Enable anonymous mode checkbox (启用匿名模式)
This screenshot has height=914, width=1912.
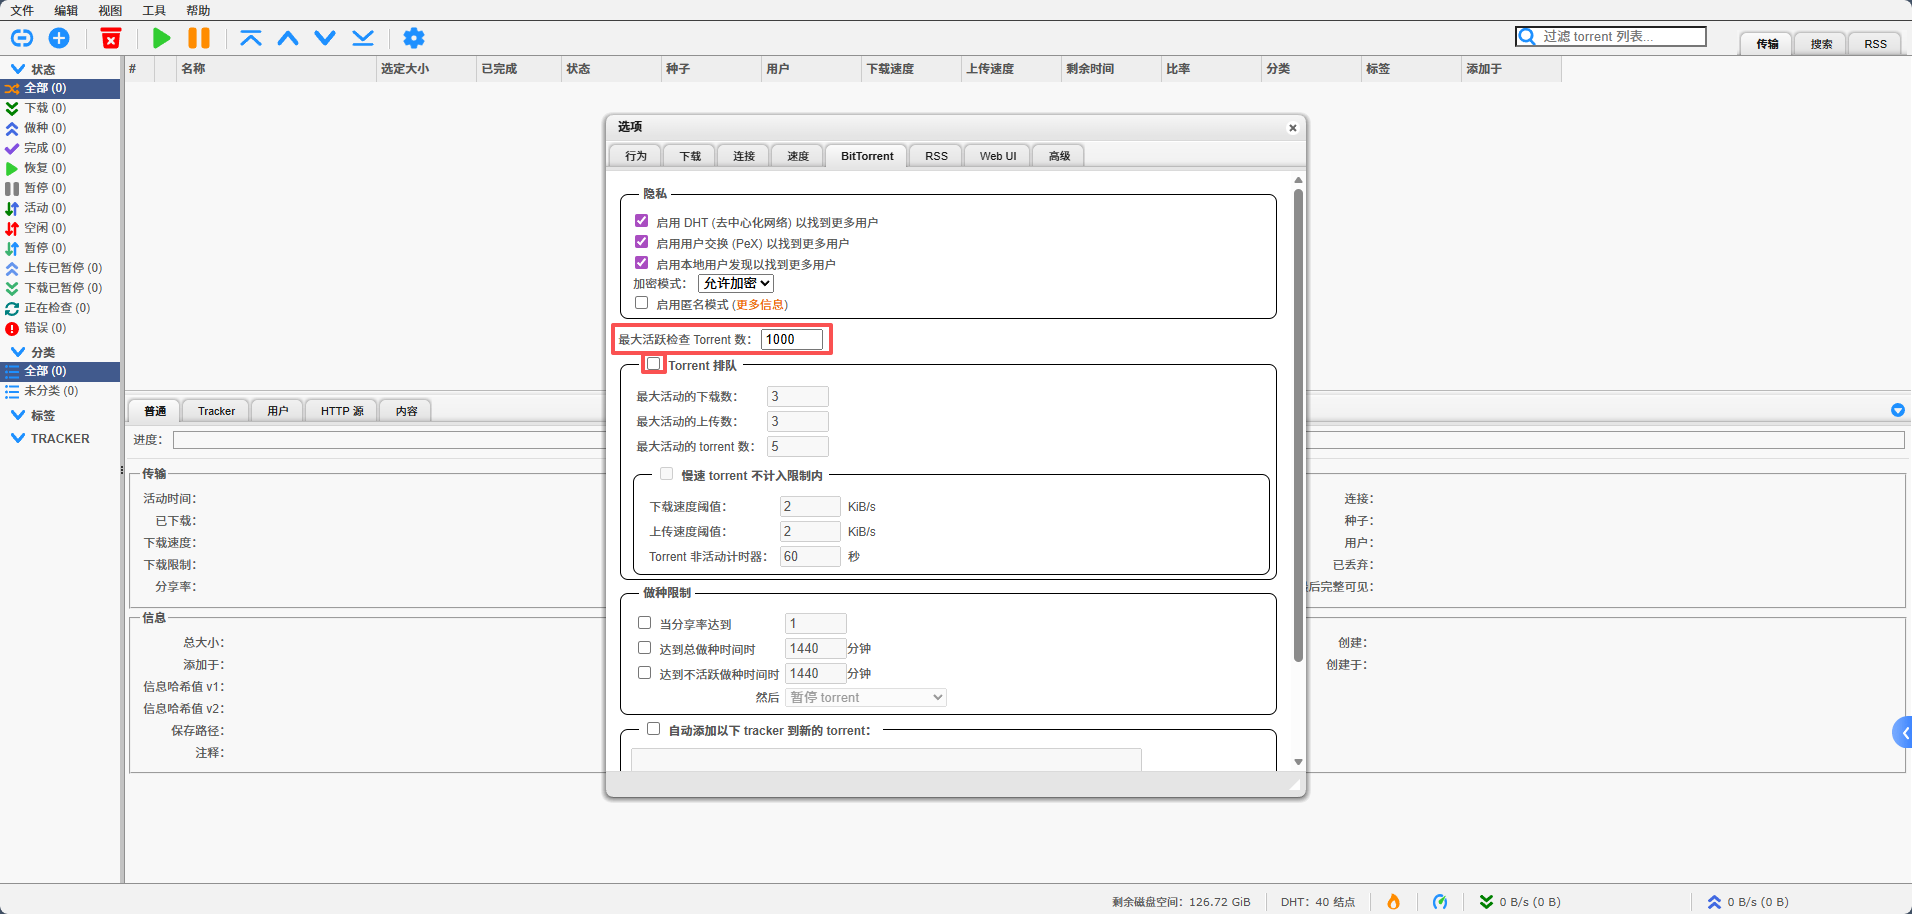coord(642,303)
